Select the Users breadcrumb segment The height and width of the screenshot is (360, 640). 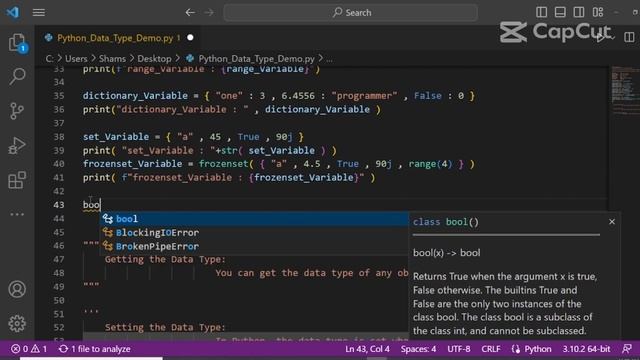(x=76, y=59)
